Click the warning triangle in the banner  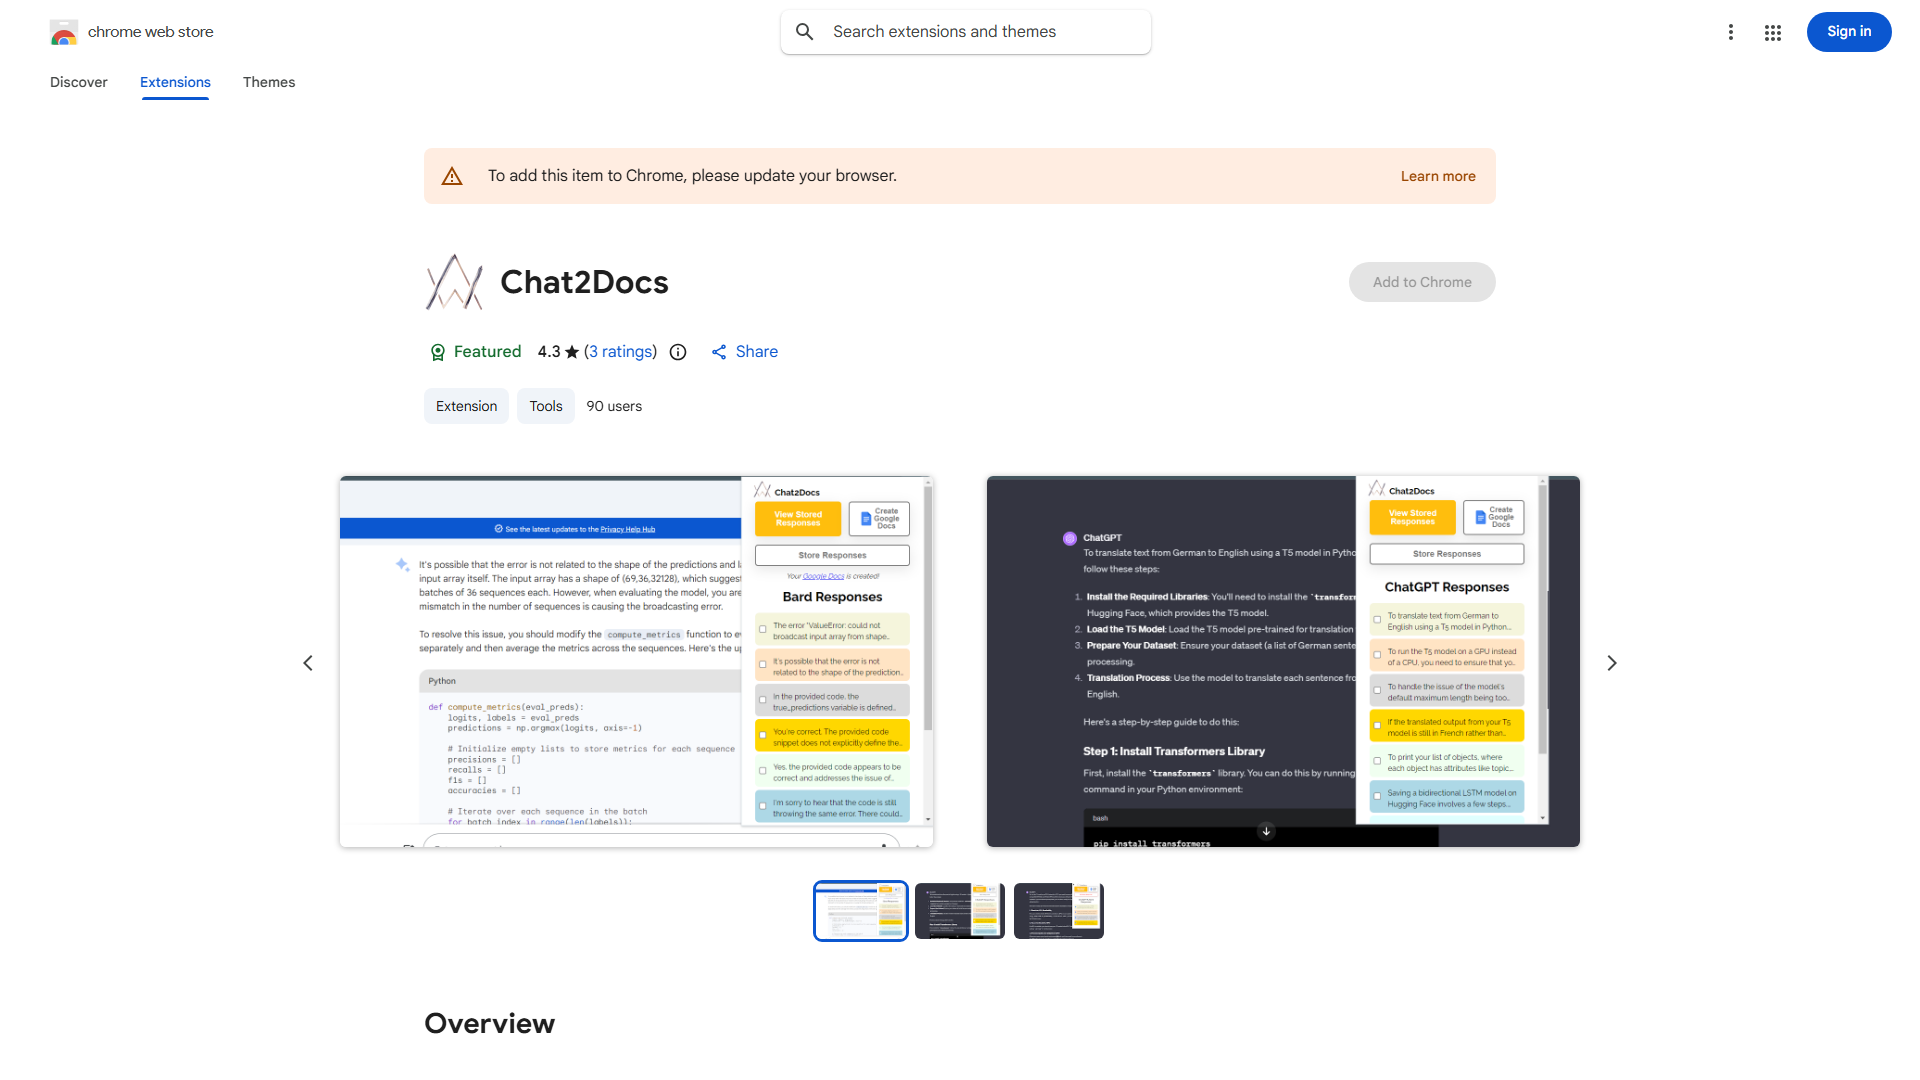tap(452, 175)
